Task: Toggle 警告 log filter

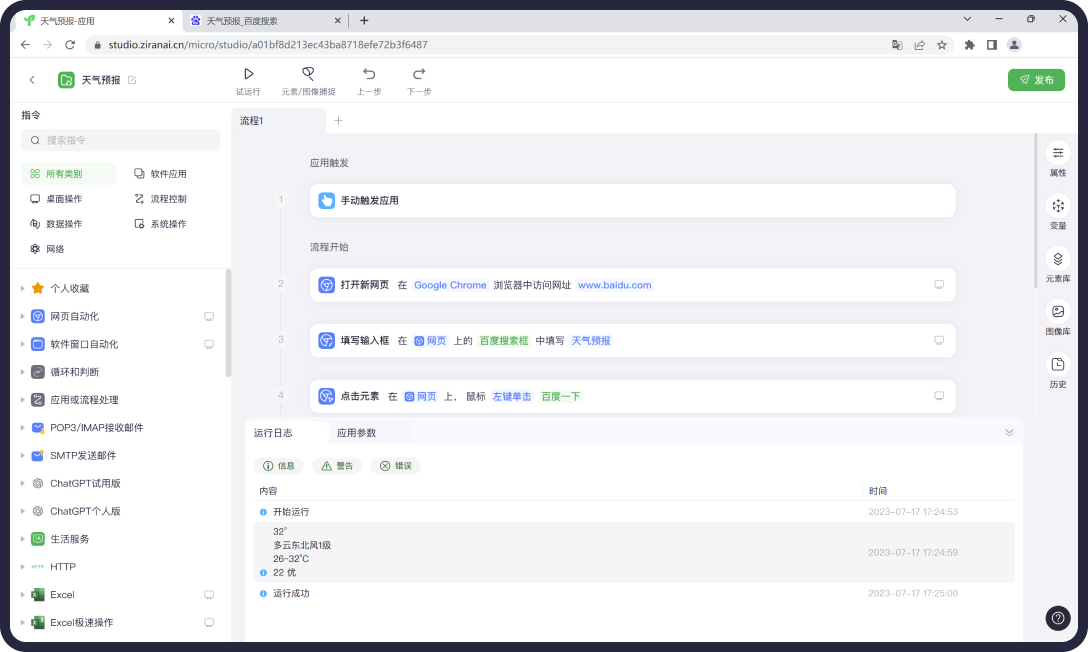Action: [x=337, y=465]
